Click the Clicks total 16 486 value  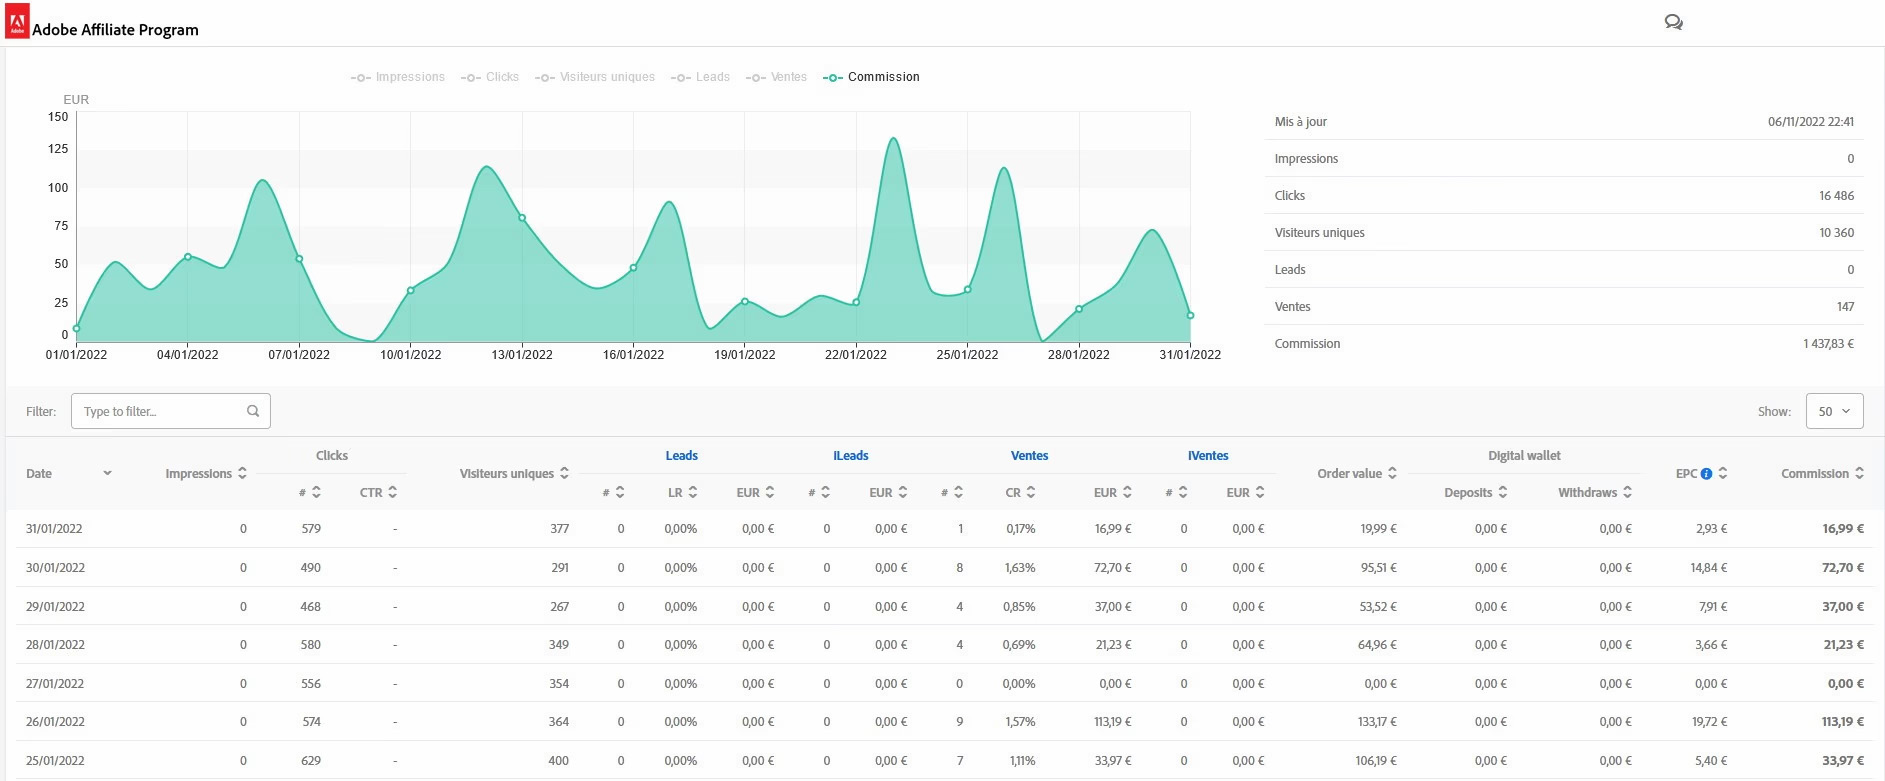(x=1836, y=196)
